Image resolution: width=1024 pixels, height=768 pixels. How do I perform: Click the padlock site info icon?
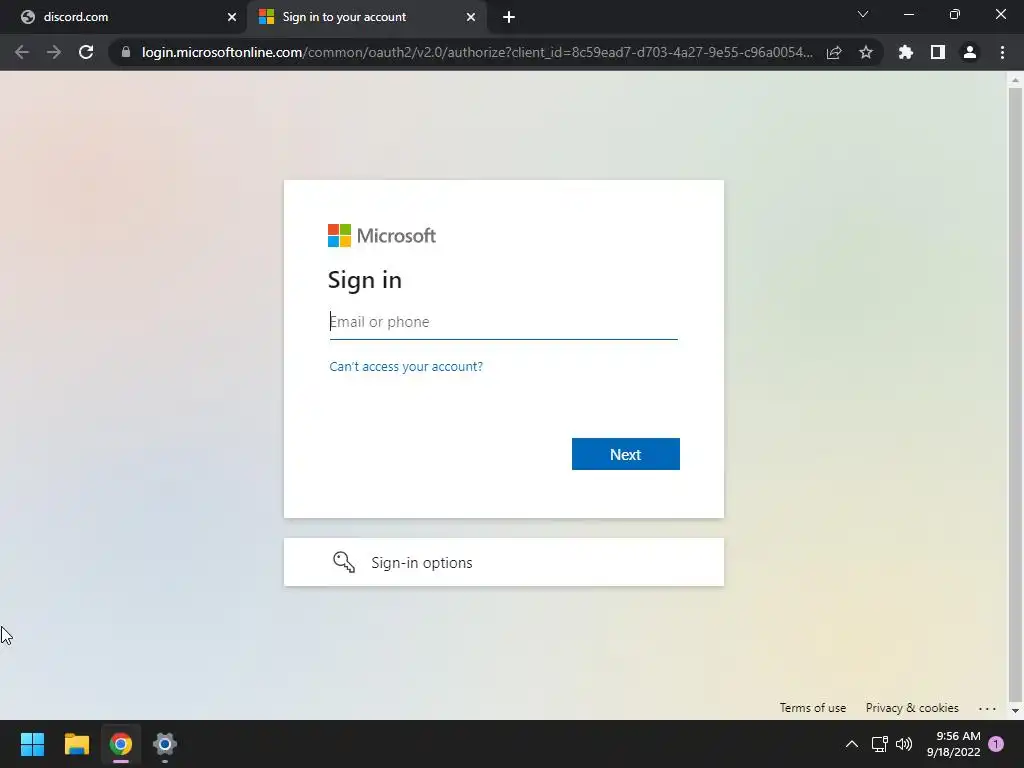tap(126, 52)
